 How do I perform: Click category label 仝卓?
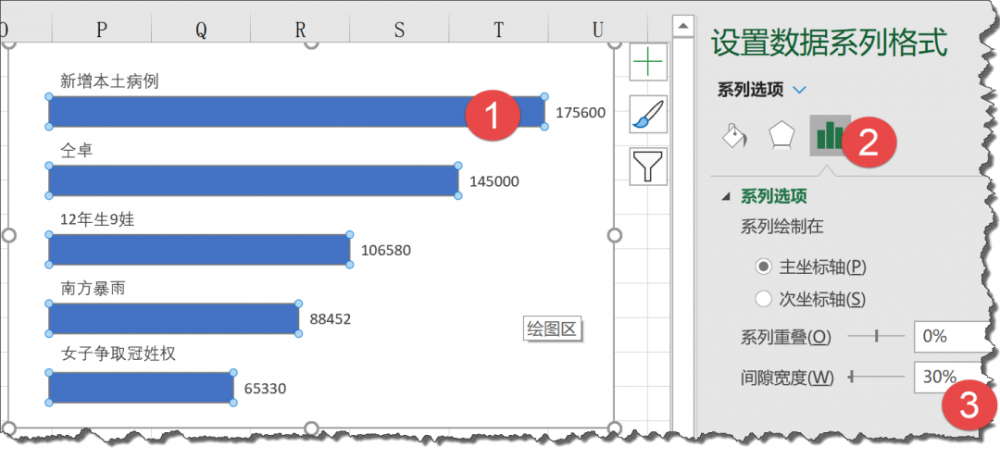[x=77, y=151]
